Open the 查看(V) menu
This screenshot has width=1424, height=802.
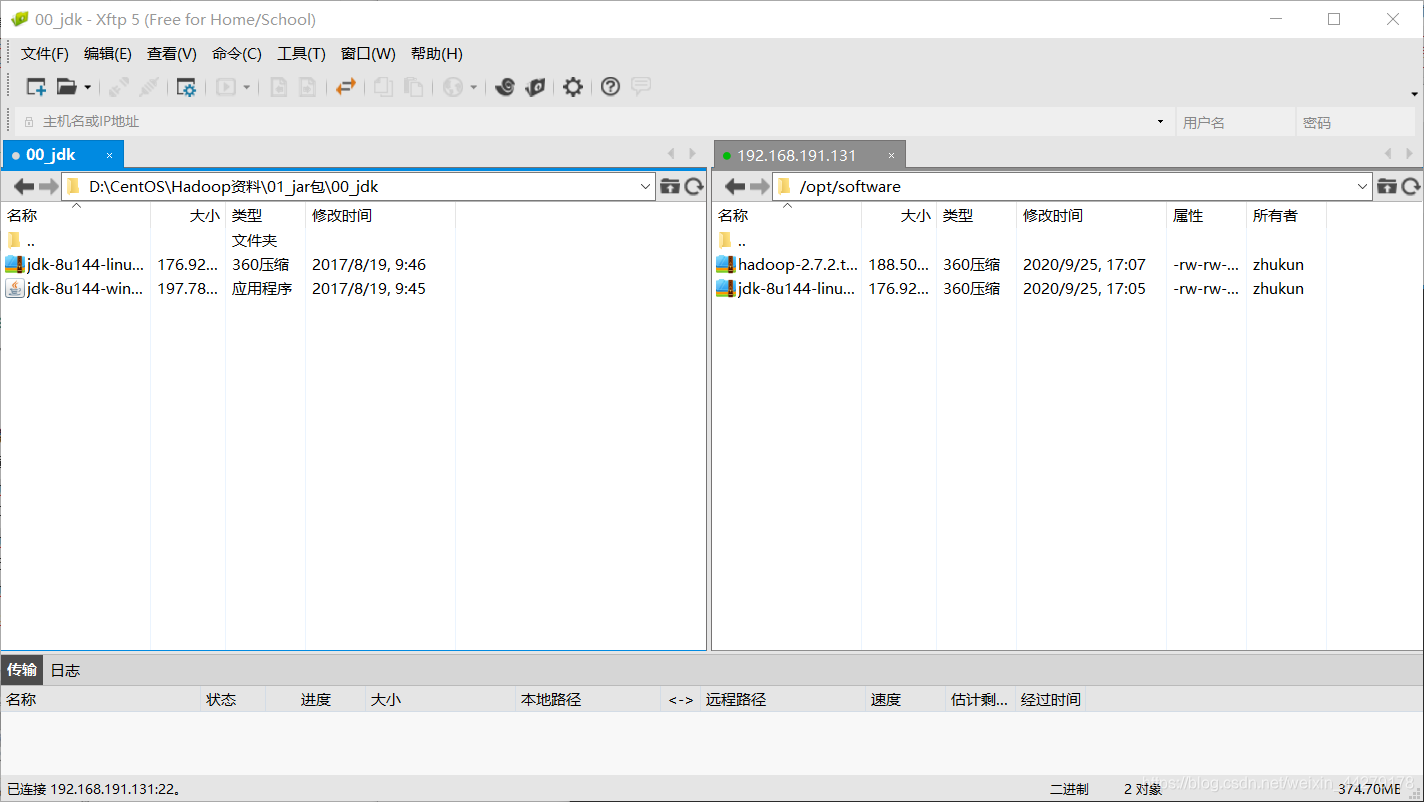click(x=172, y=54)
